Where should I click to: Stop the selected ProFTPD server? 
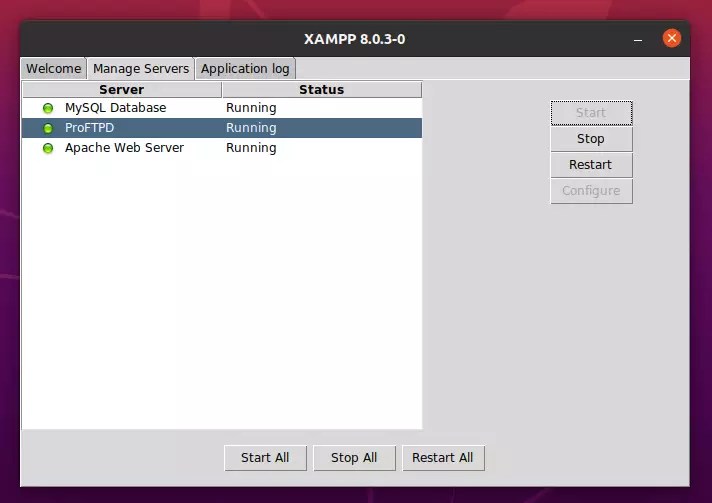(591, 138)
